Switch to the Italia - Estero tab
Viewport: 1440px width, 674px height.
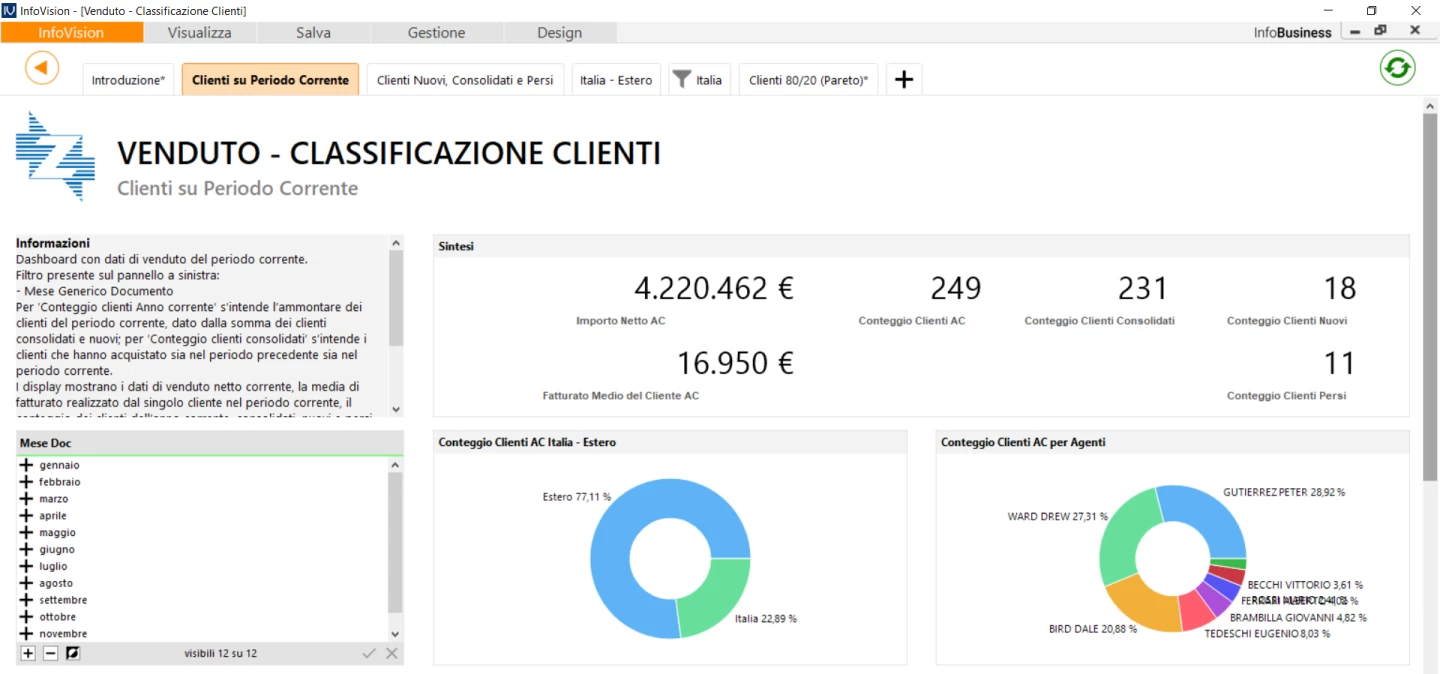[616, 80]
